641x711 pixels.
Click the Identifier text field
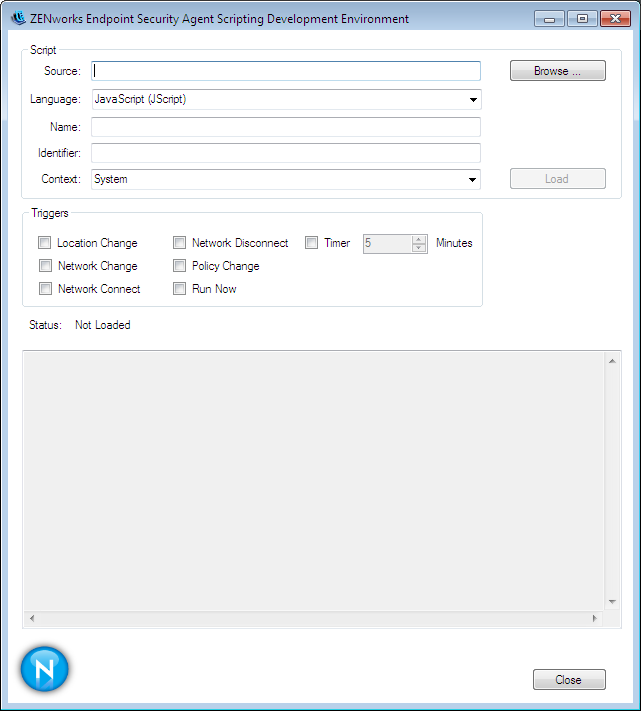point(286,153)
